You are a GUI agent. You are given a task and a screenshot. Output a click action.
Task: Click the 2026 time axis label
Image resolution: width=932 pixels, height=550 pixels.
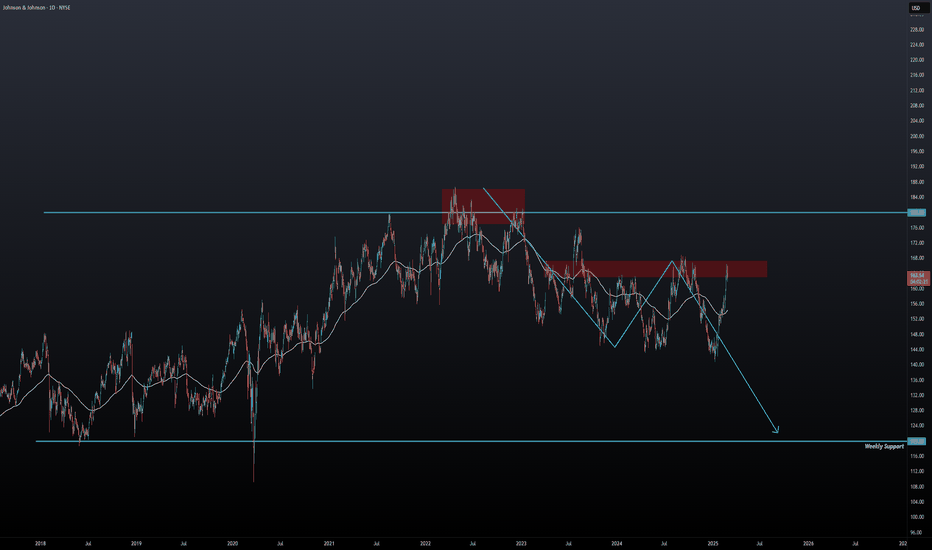click(x=808, y=543)
